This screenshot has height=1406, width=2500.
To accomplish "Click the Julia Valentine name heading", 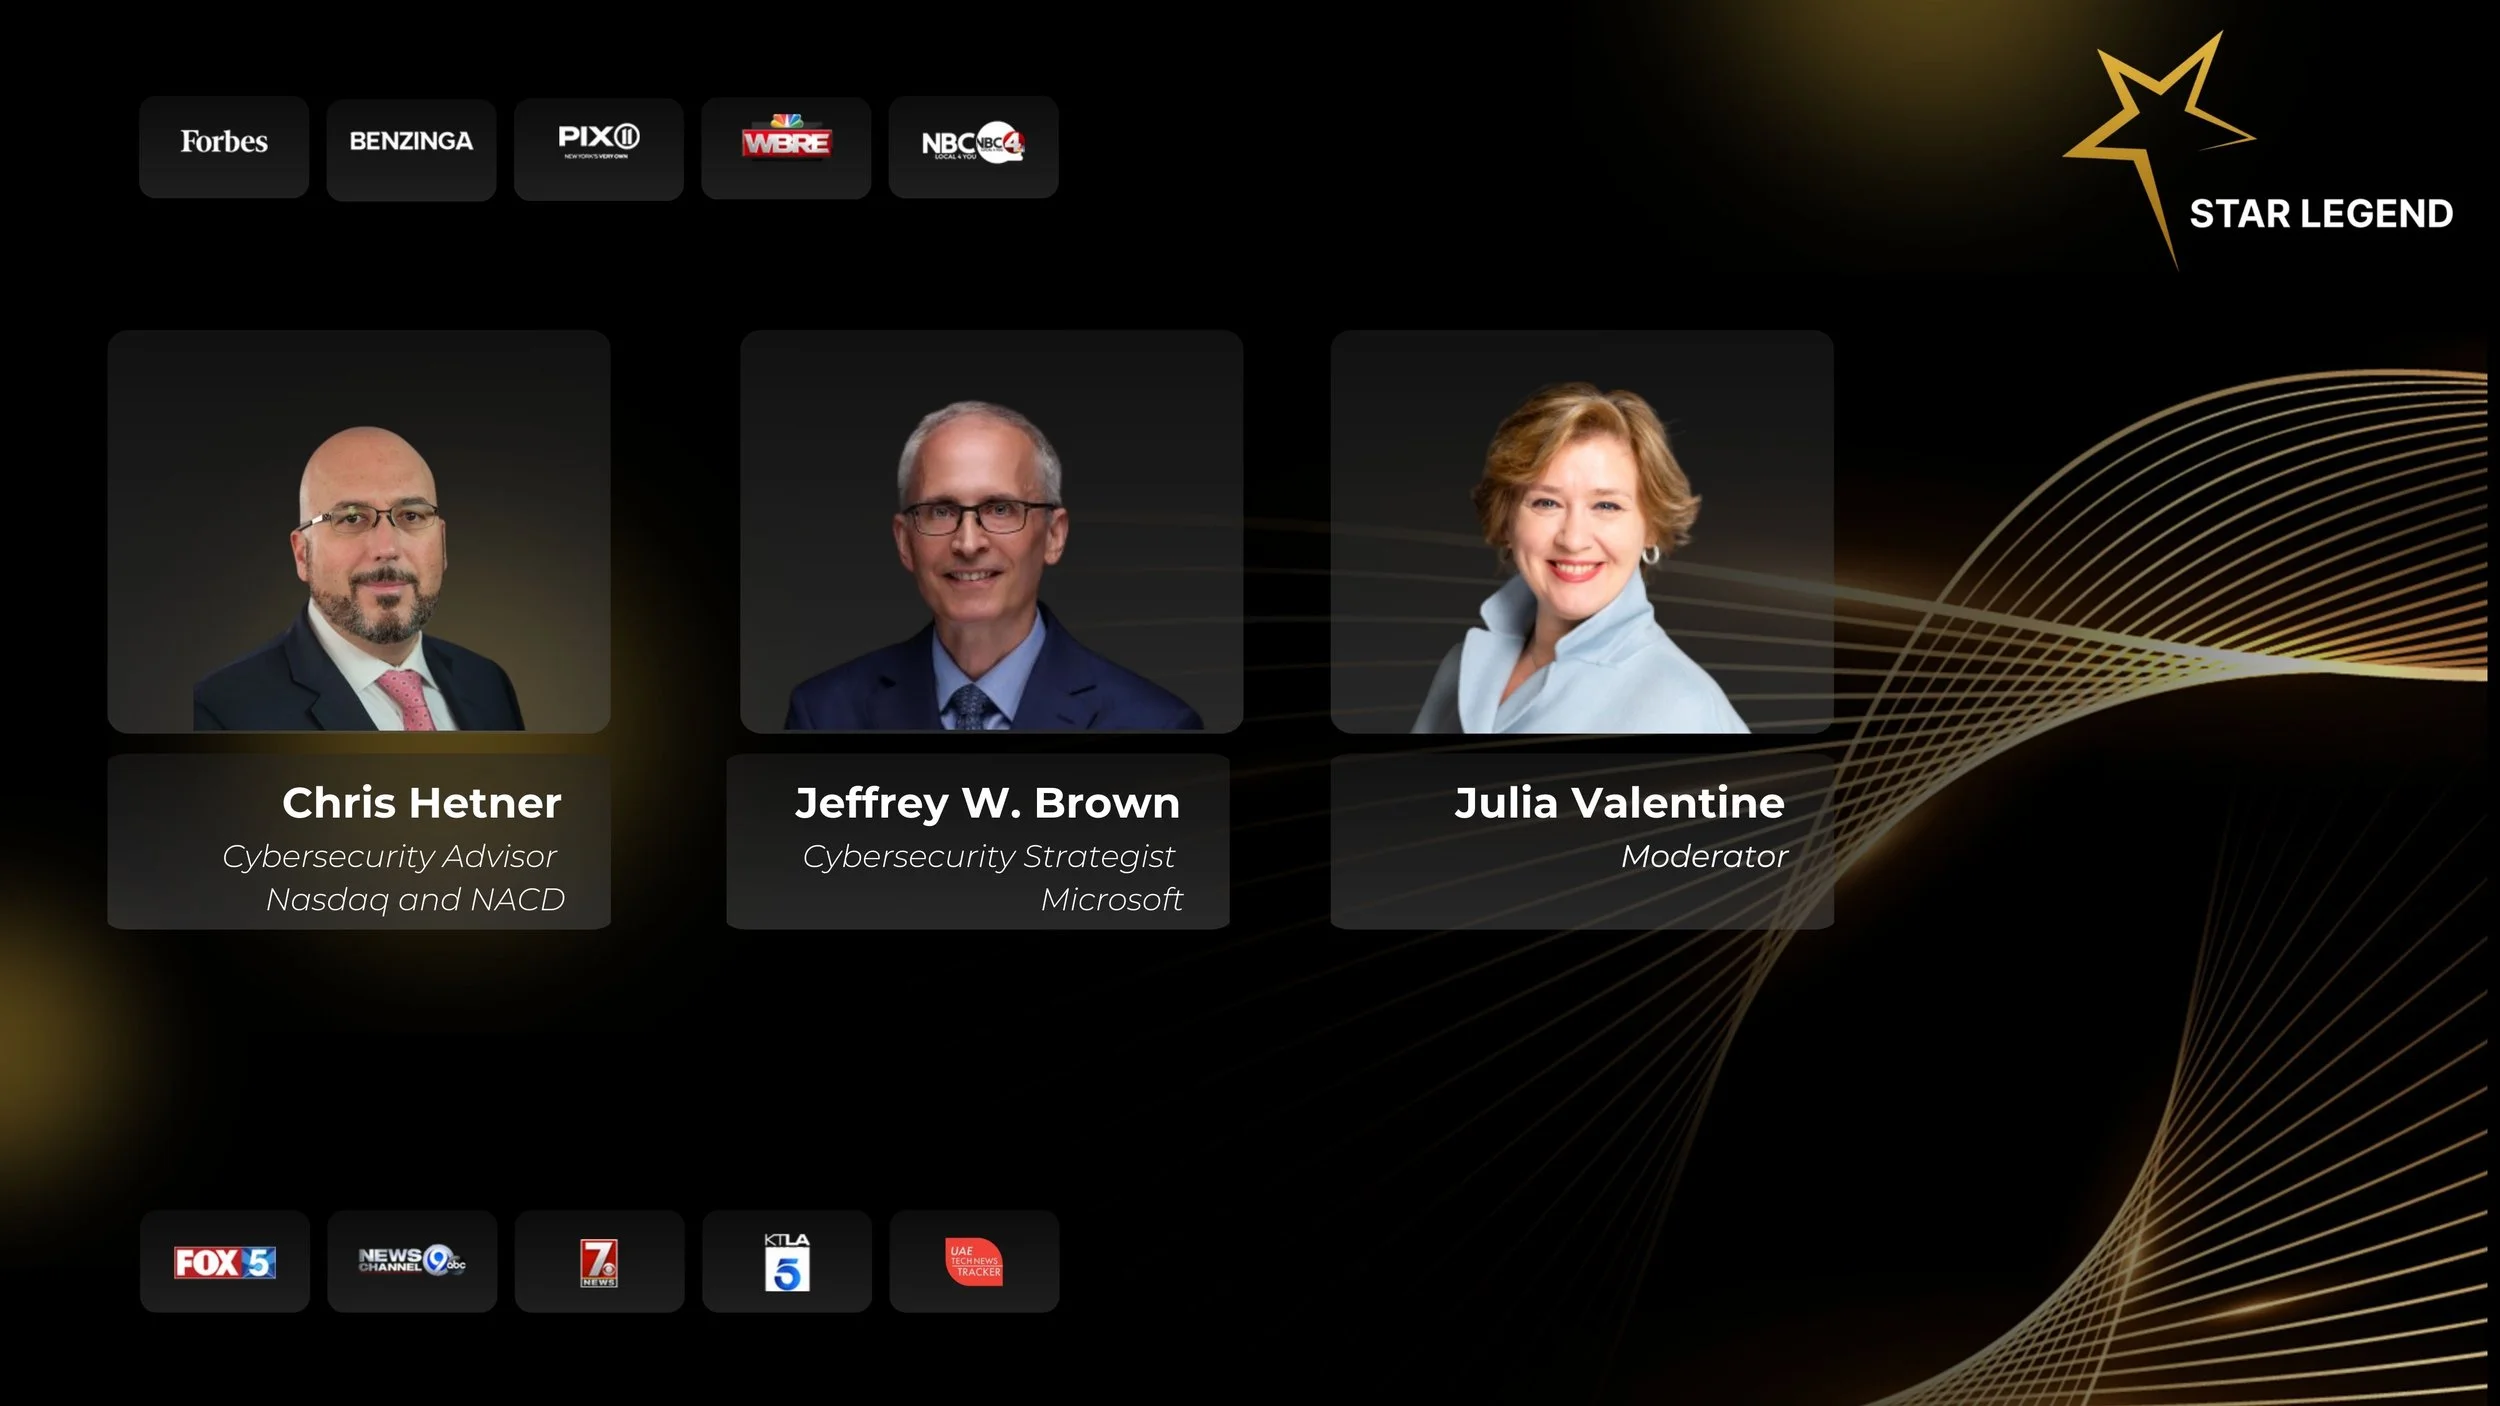I will tap(1619, 803).
